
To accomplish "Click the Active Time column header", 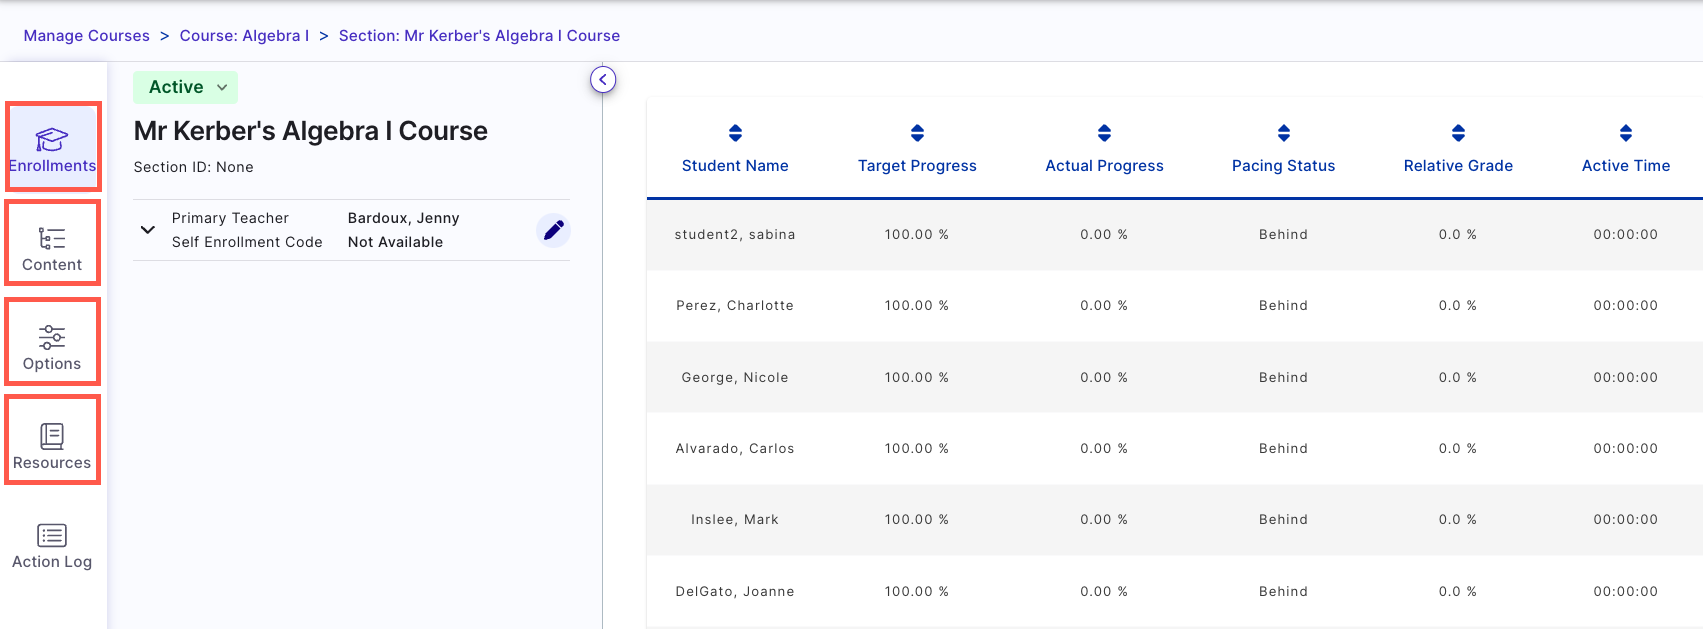I will point(1626,166).
